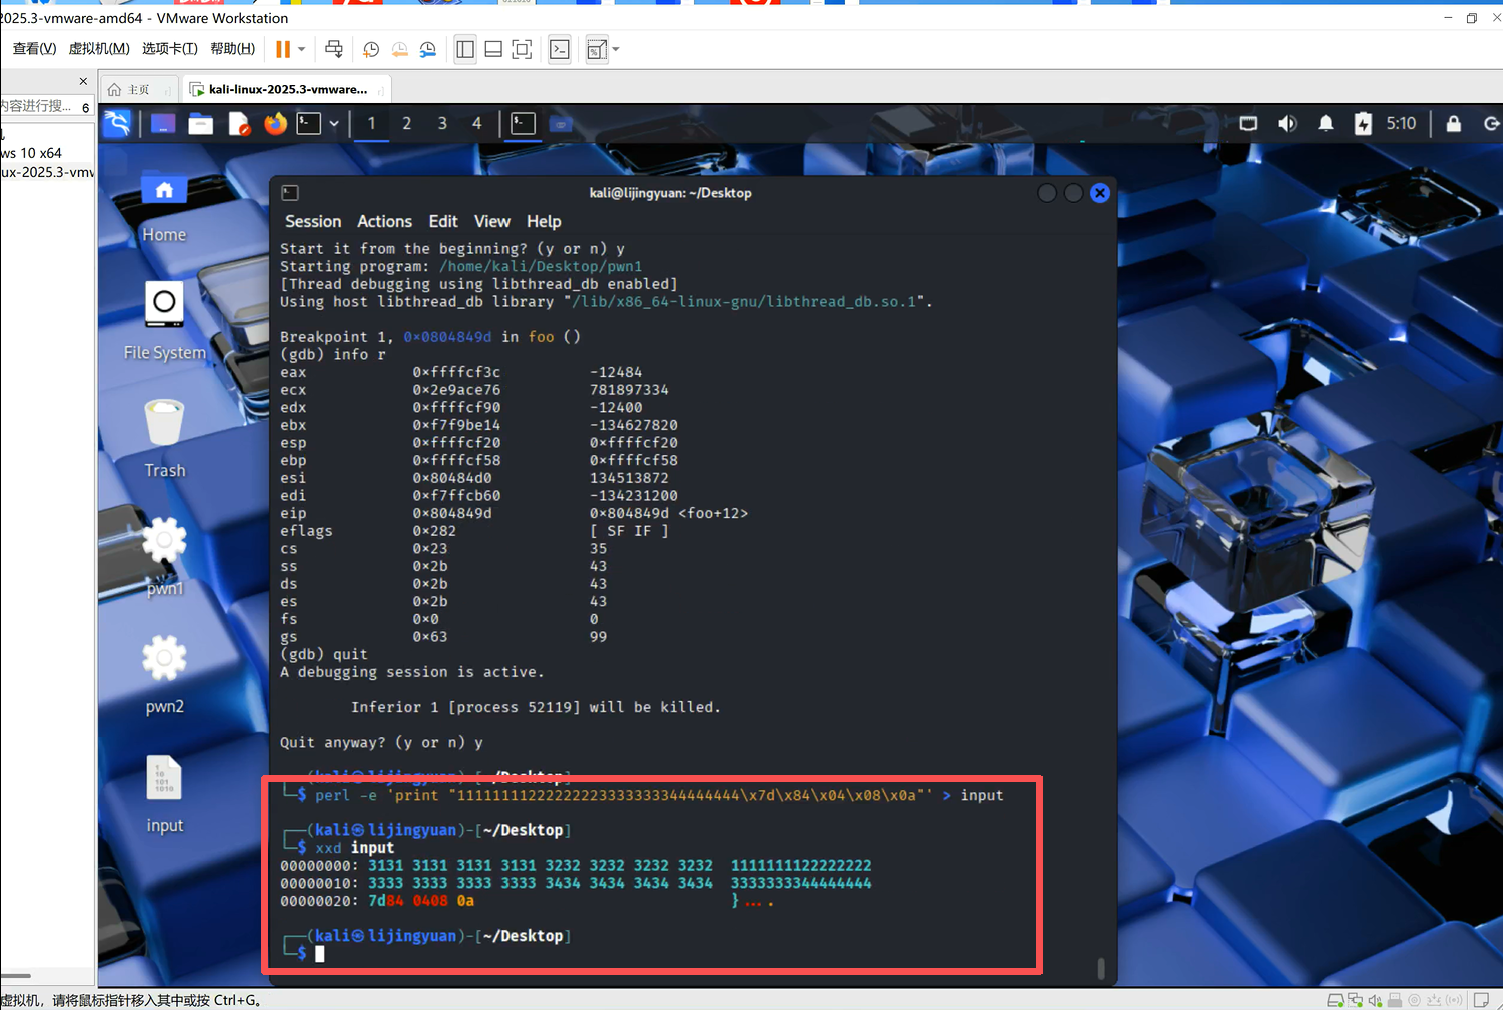Take a snapshot of the virtual machine
The image size is (1503, 1010).
point(371,49)
